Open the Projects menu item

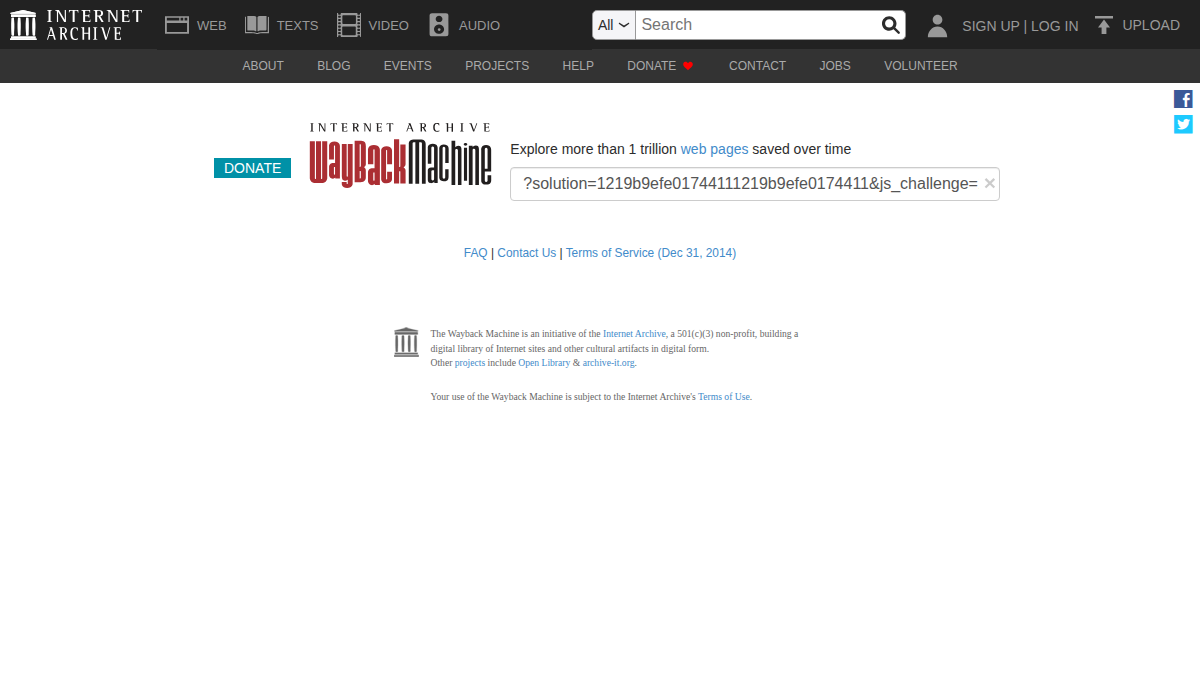(497, 66)
